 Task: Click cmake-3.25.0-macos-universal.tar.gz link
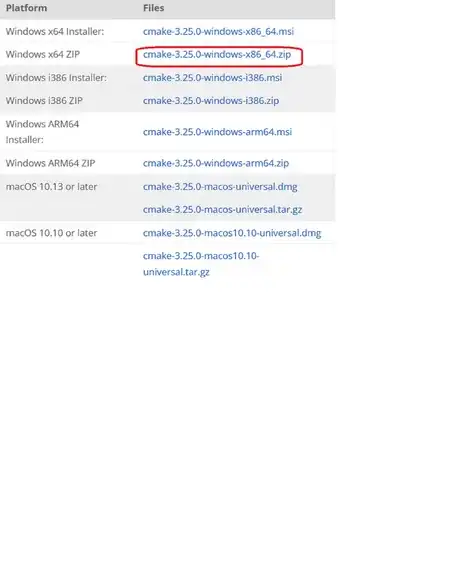(222, 210)
